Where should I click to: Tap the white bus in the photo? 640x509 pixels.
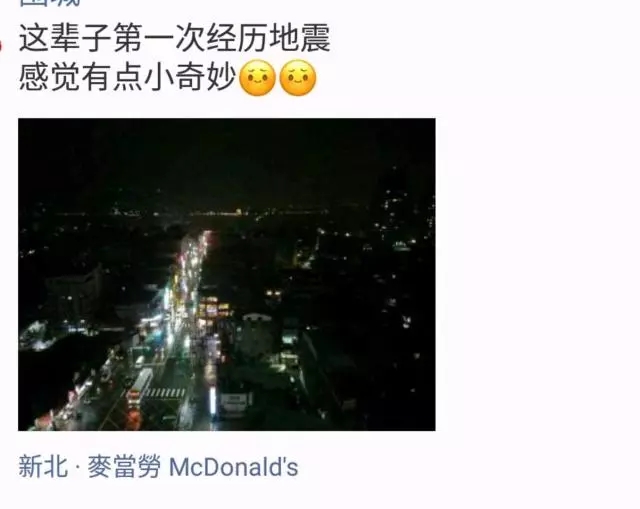tap(140, 385)
